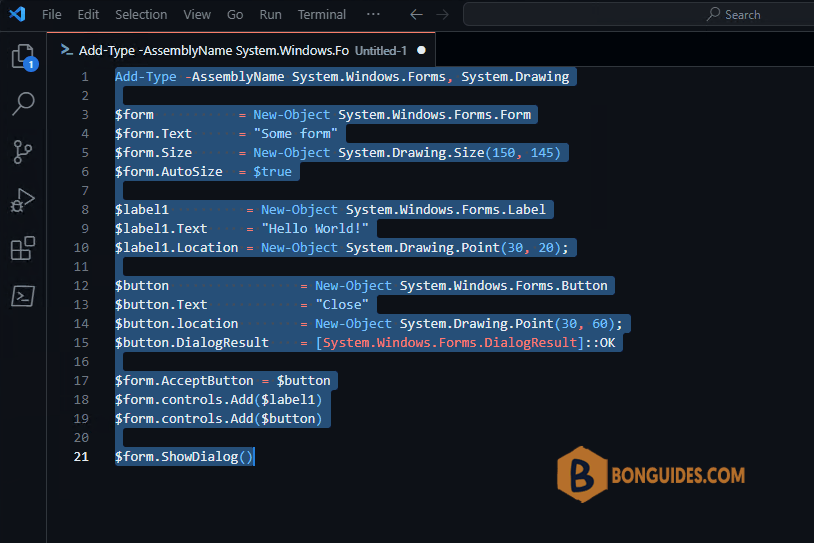Screen dimensions: 814x543
Task: Click $form.ShowDialog() on line 21
Action: (x=184, y=457)
